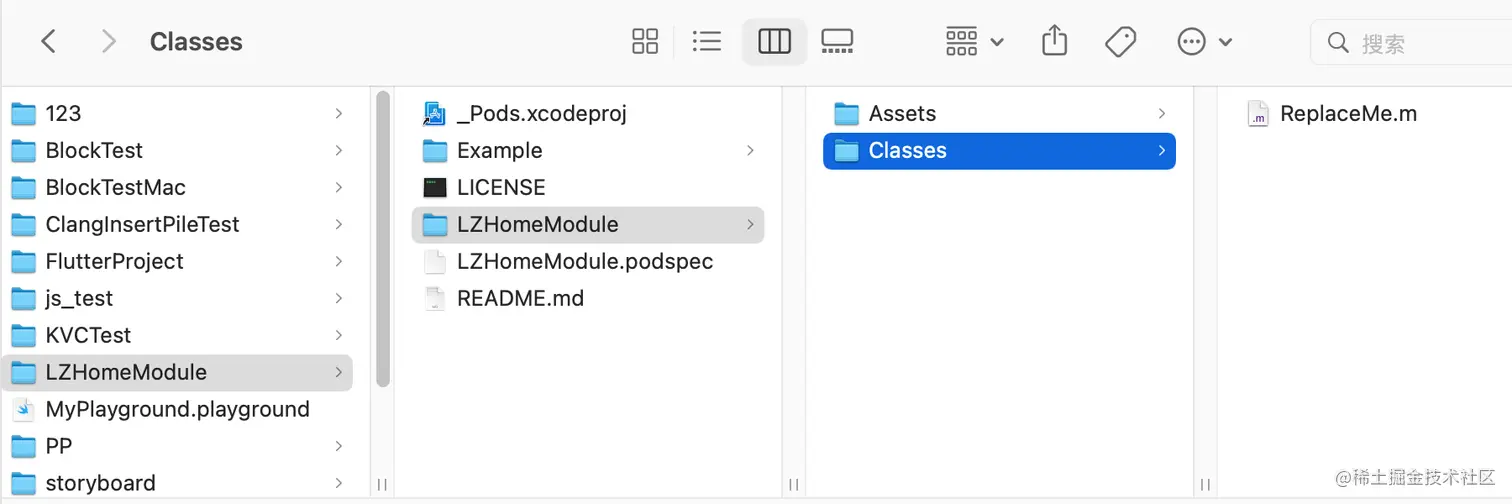The image size is (1512, 504).
Task: Switch to column view
Action: point(774,41)
